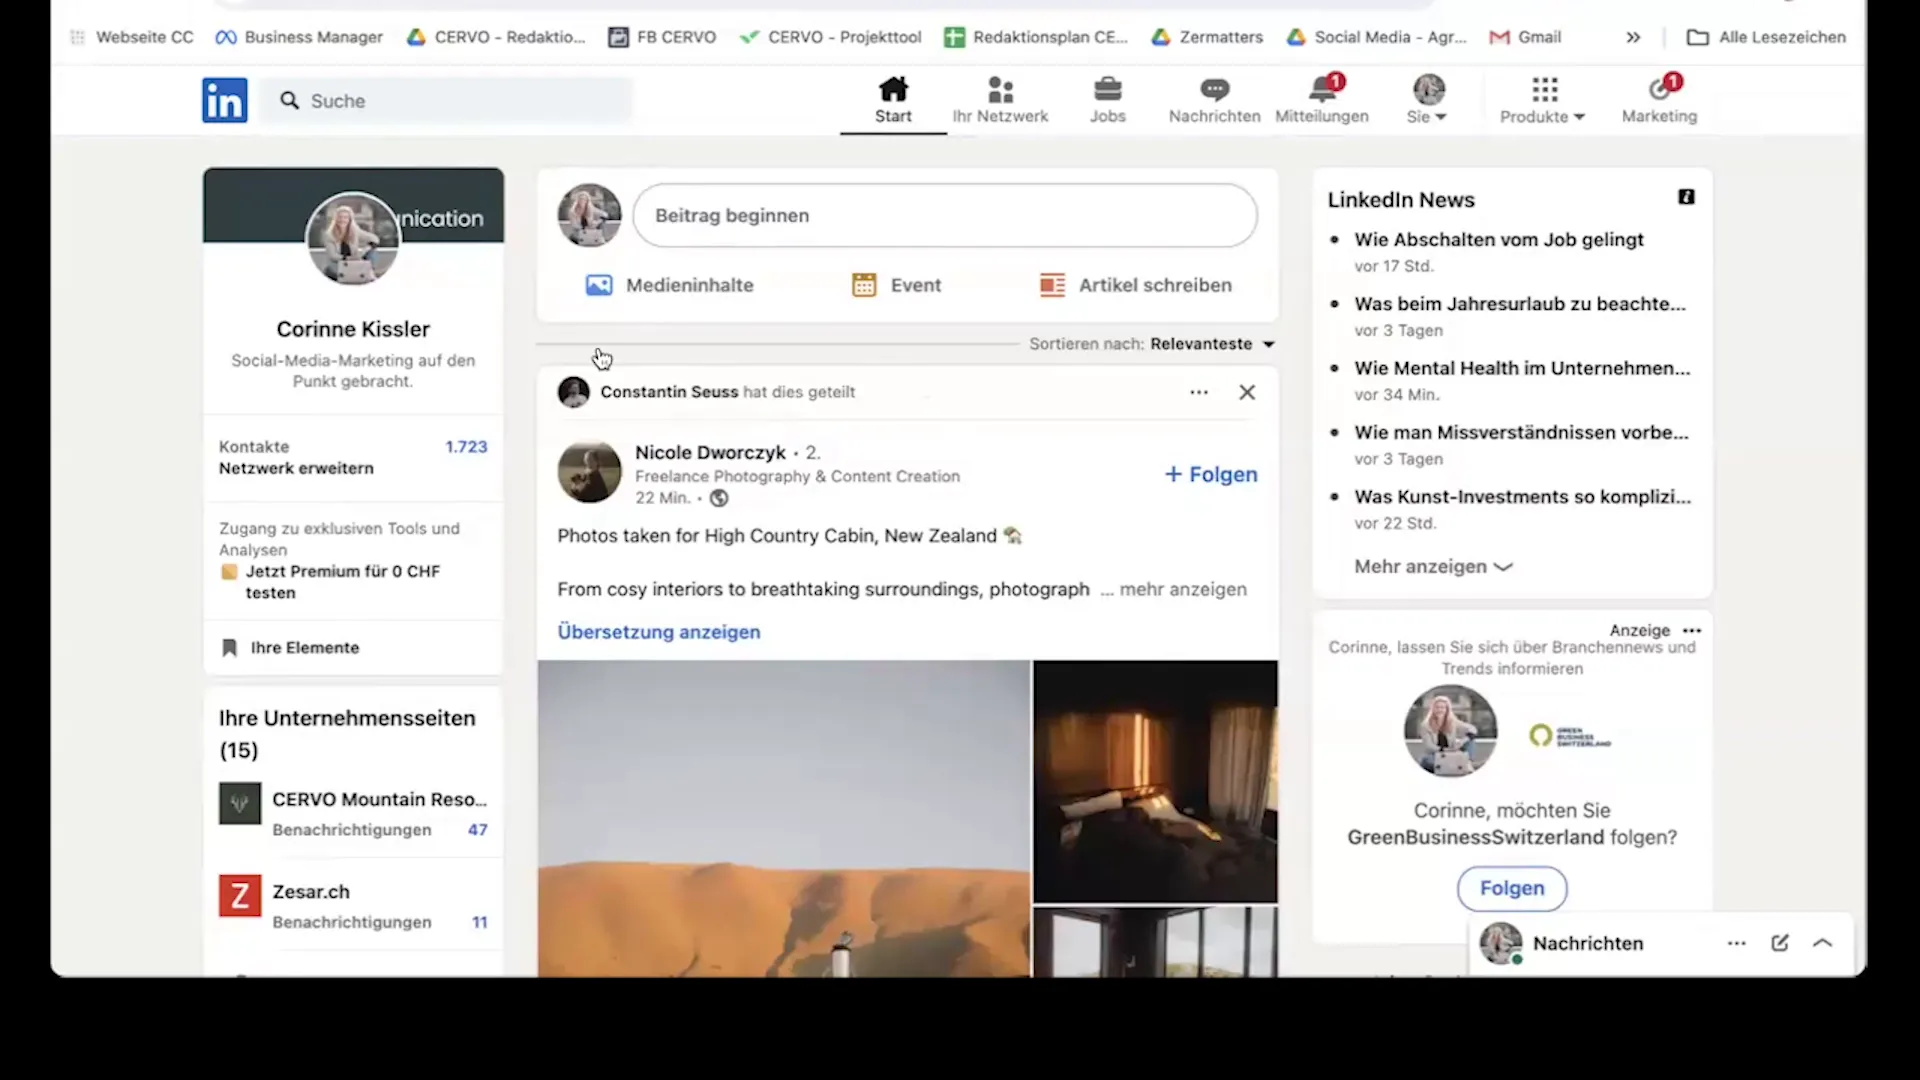Create an Event via calendar icon
This screenshot has height=1080, width=1920.
[x=895, y=285]
